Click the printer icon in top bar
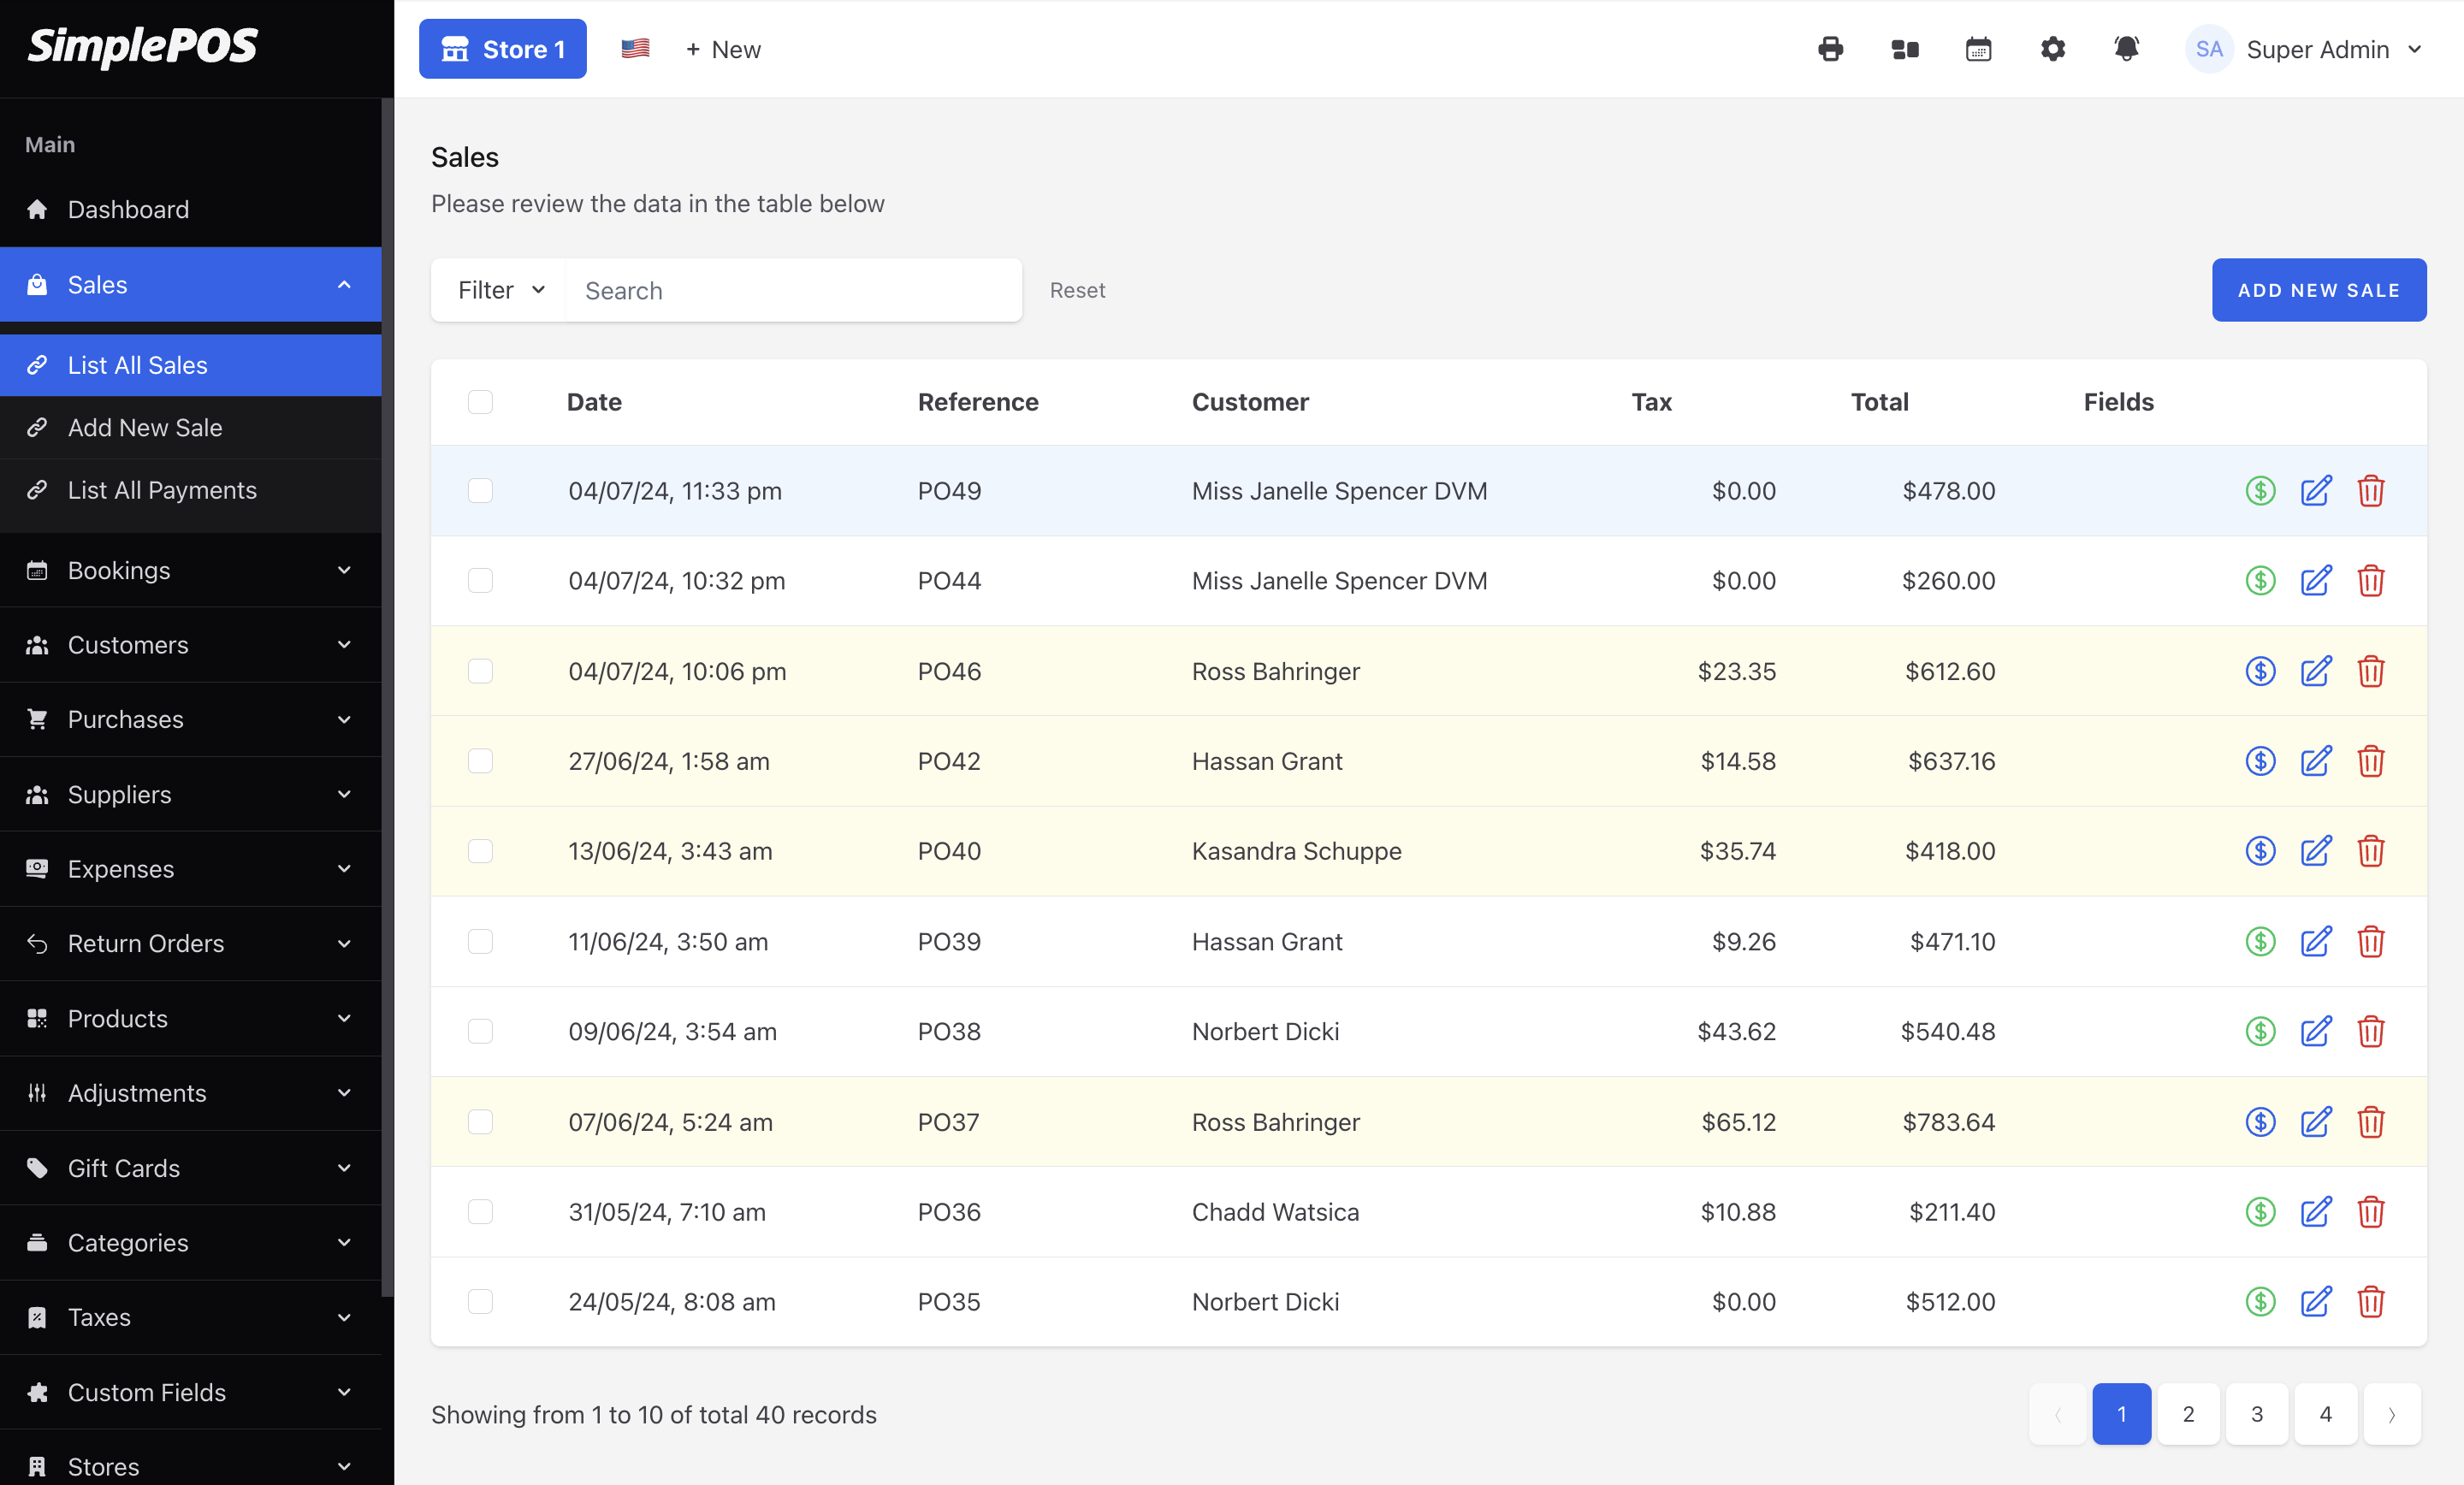The width and height of the screenshot is (2464, 1485). click(x=1830, y=49)
